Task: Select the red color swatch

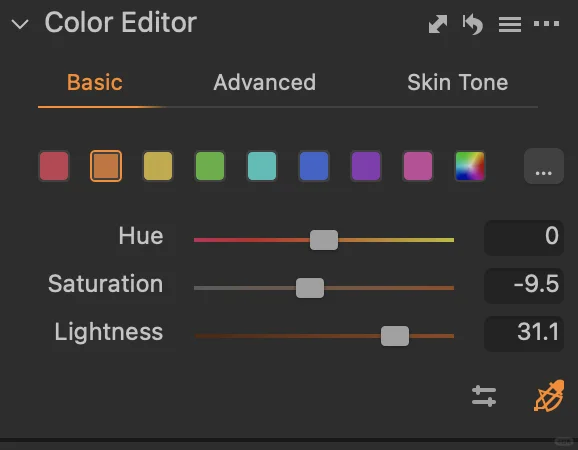Action: pyautogui.click(x=54, y=166)
